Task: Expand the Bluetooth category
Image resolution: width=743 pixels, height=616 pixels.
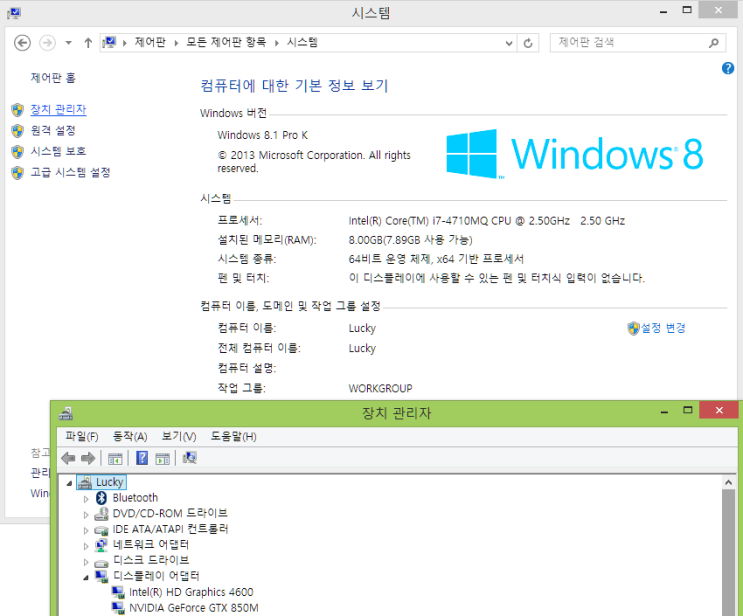Action: 86,499
